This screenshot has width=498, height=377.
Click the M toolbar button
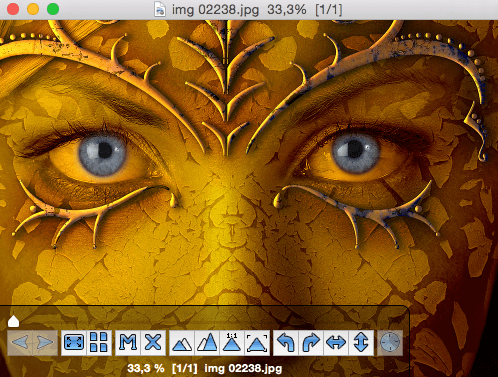pos(128,342)
